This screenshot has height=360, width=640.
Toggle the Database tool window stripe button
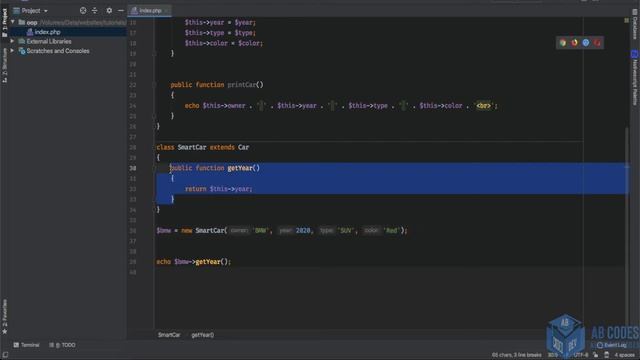click(635, 25)
